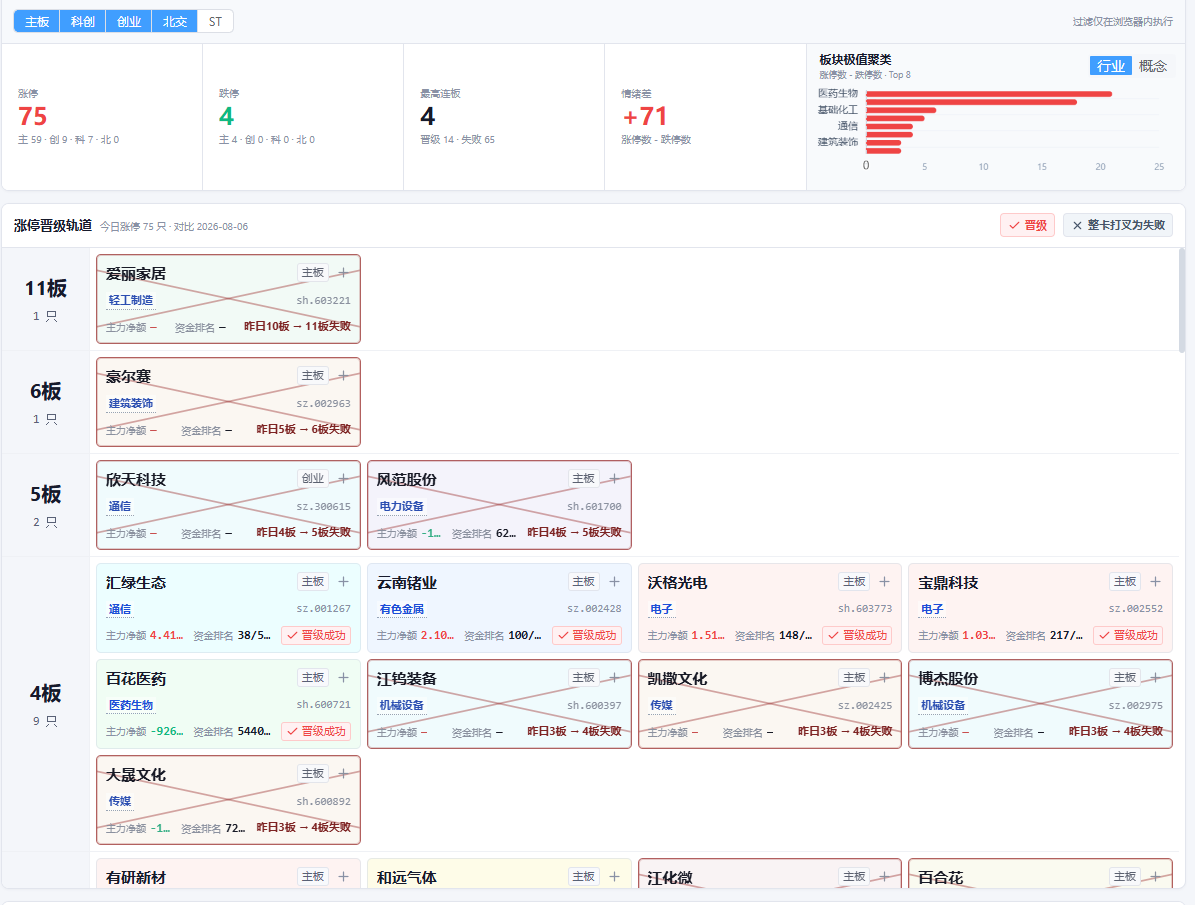Click plus icon on 大晟文化 card
1195x905 pixels.
[343, 774]
